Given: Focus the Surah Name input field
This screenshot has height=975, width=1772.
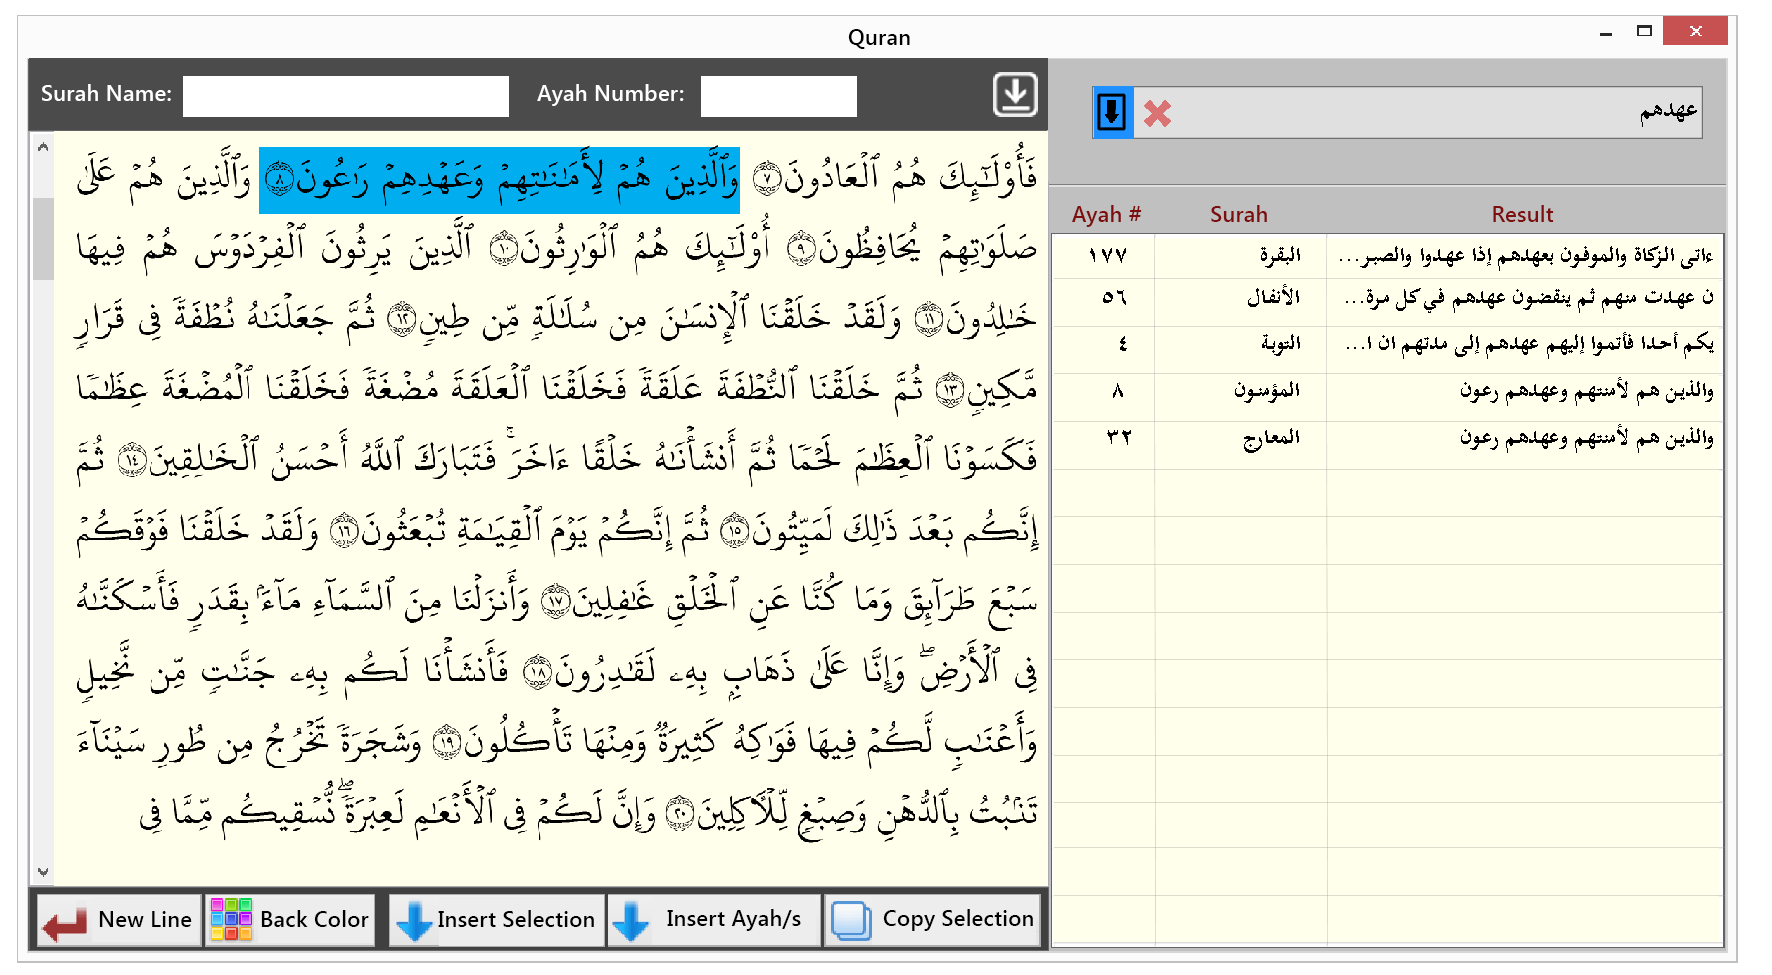Looking at the screenshot, I should tap(346, 96).
